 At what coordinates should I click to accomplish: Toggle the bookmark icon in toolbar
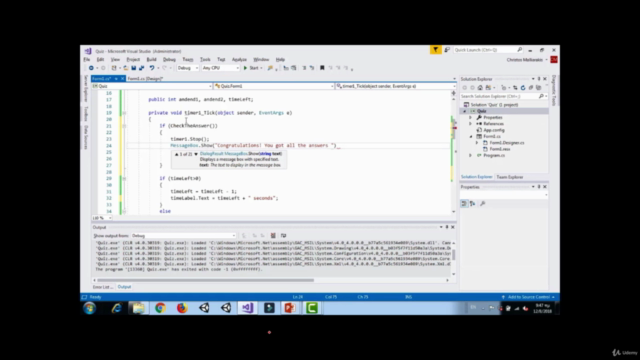(x=322, y=68)
